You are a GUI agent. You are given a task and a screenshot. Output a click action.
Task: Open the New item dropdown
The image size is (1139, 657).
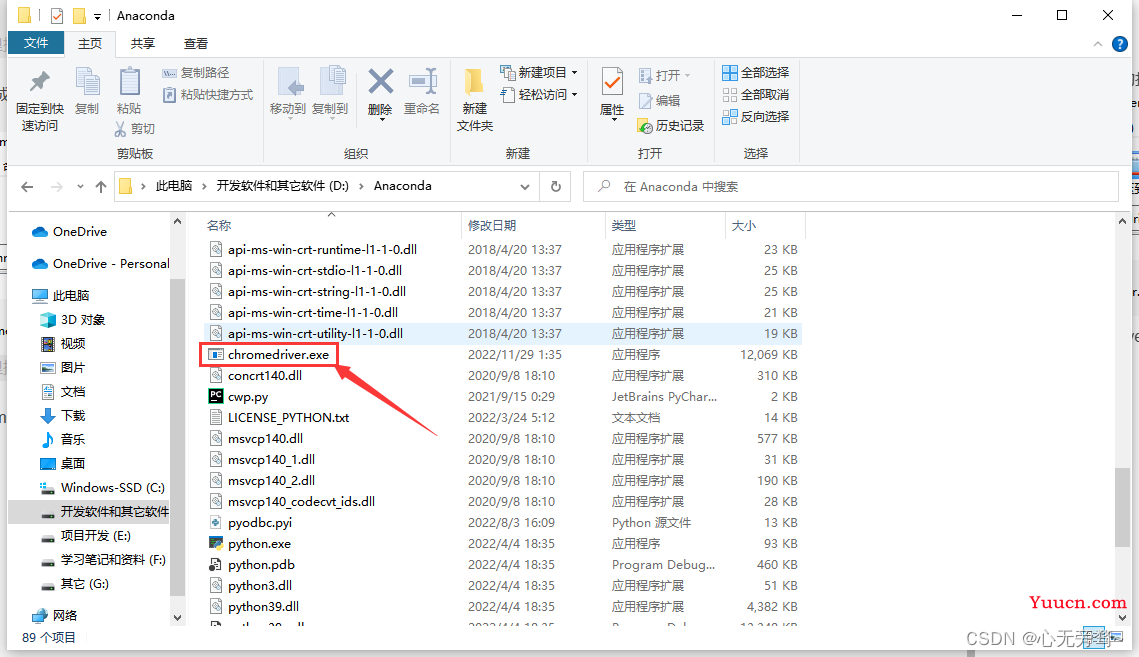point(538,72)
